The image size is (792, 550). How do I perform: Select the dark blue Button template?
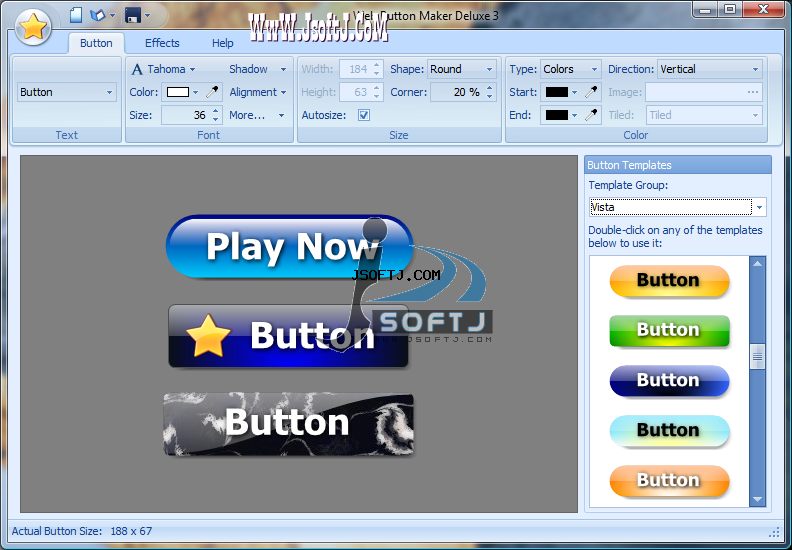tap(669, 380)
